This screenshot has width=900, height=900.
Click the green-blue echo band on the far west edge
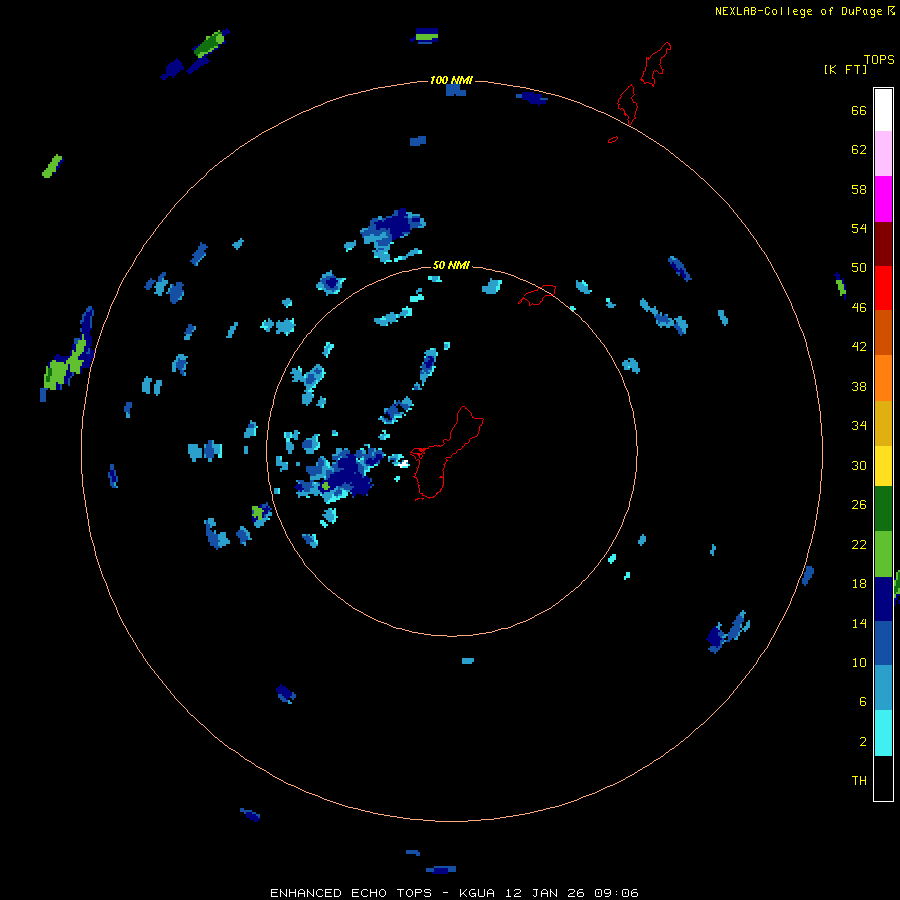pos(68,354)
